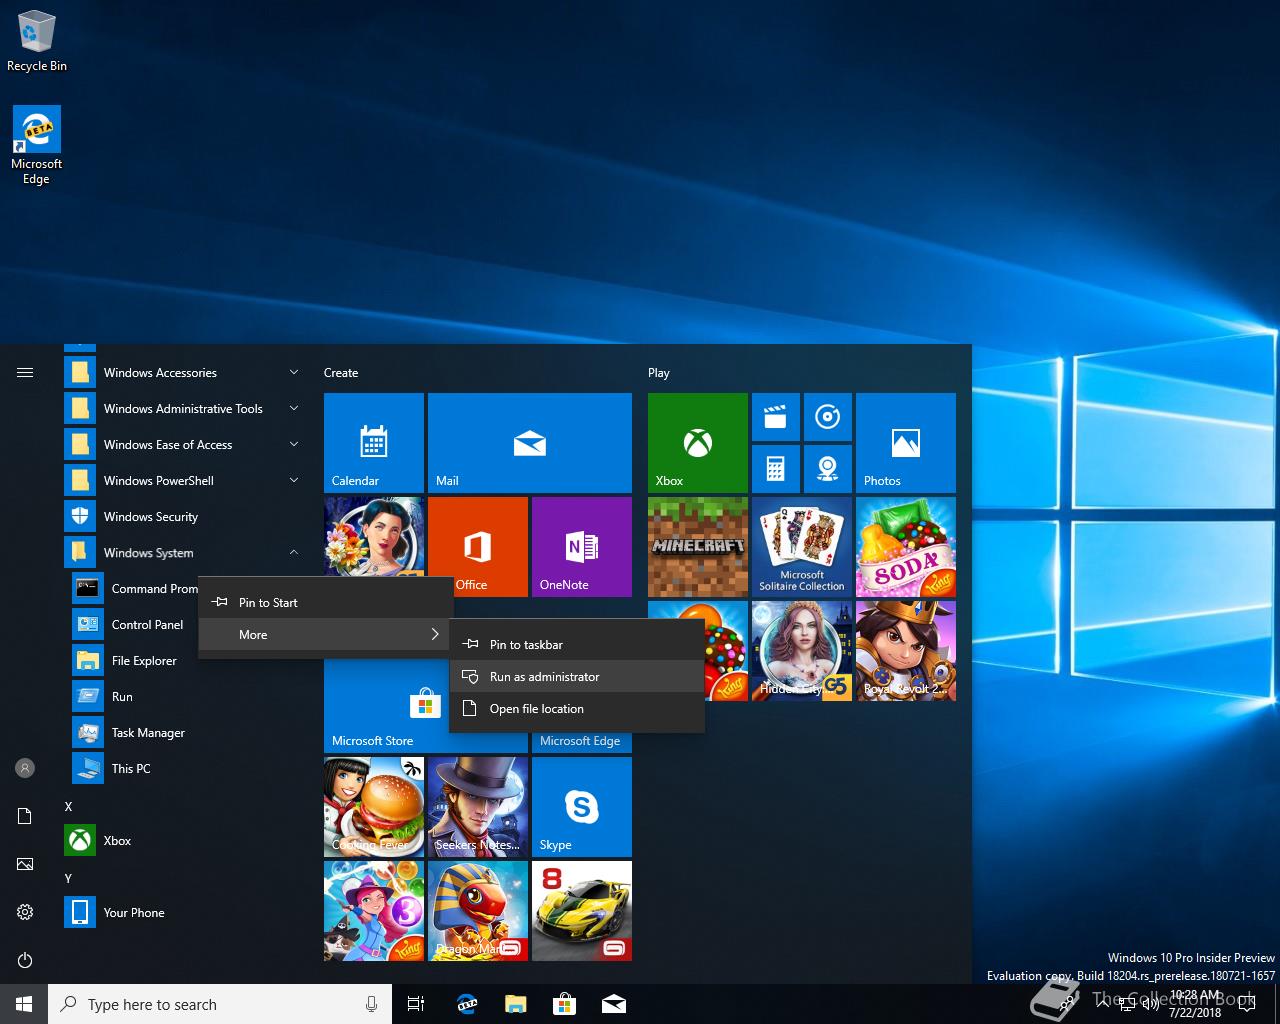Open Microsoft Solitaire Collection tile
The height and width of the screenshot is (1024, 1280).
pyautogui.click(x=802, y=547)
